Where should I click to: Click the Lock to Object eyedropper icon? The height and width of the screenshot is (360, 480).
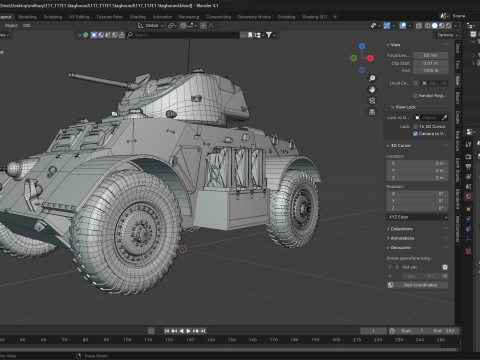[444, 118]
